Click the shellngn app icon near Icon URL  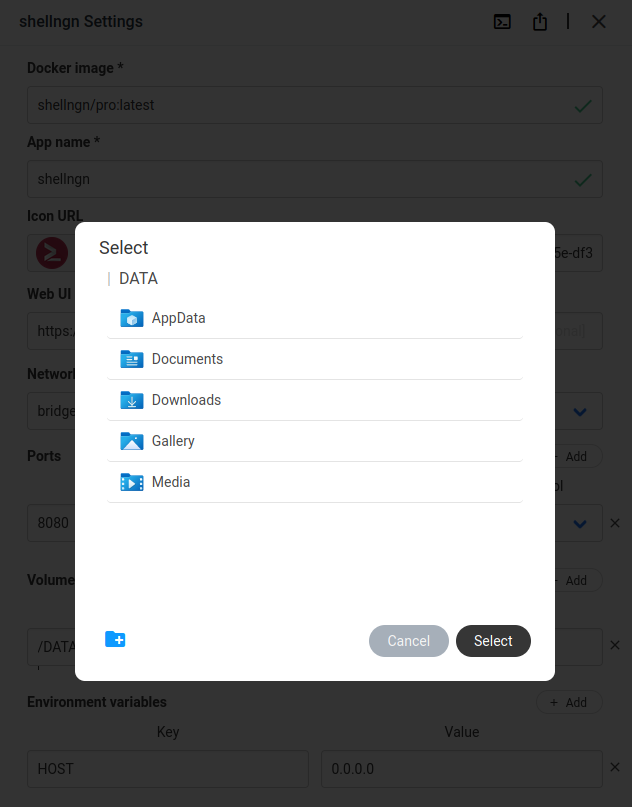coord(51,253)
